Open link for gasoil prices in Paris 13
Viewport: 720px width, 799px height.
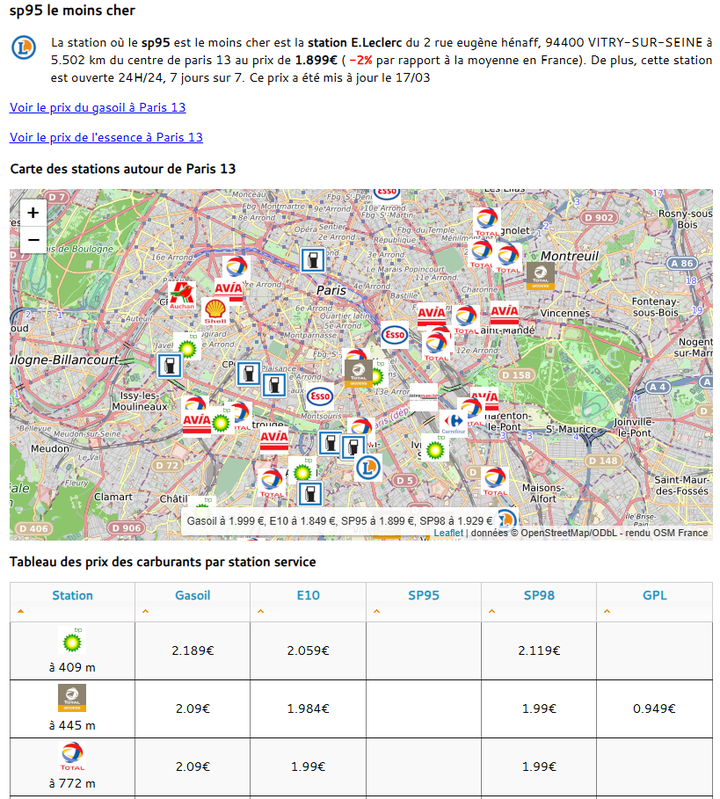pos(97,107)
